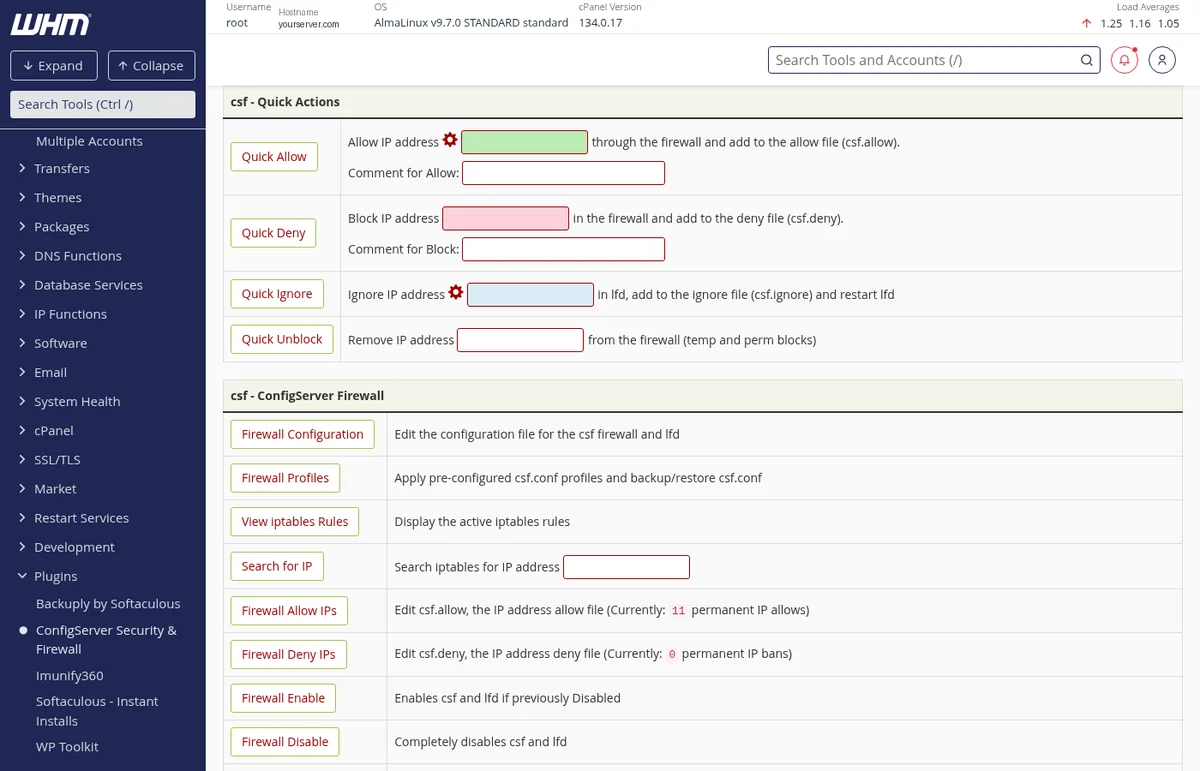This screenshot has width=1200, height=771.
Task: Click the 'Completely disables csf and lfd' description
Action: pos(480,742)
